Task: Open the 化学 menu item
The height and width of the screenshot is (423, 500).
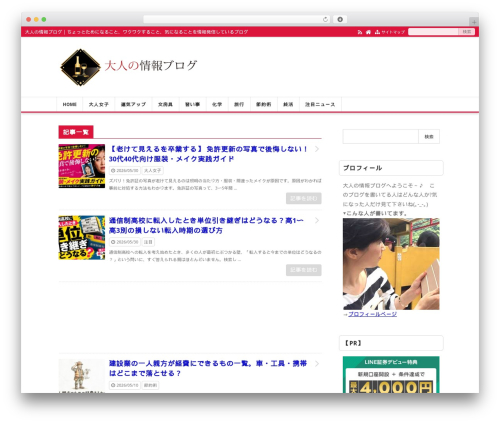Action: (217, 104)
